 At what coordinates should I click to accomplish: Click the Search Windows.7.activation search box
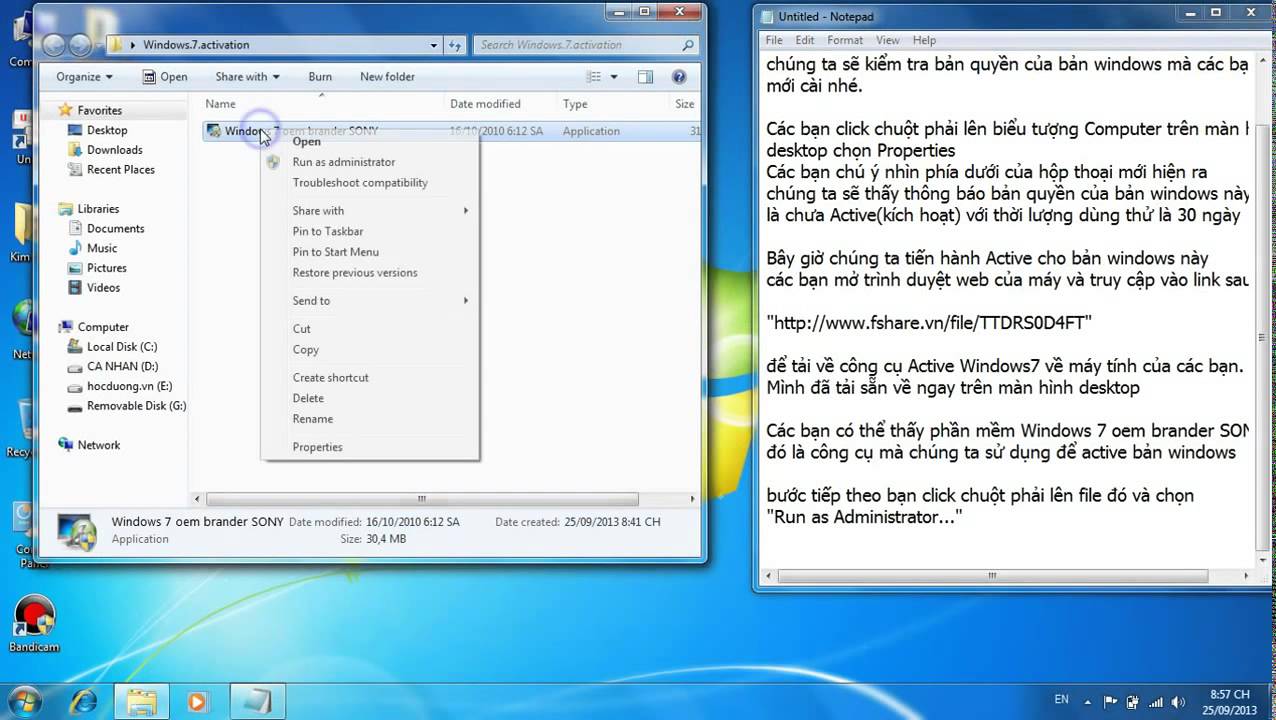(587, 45)
